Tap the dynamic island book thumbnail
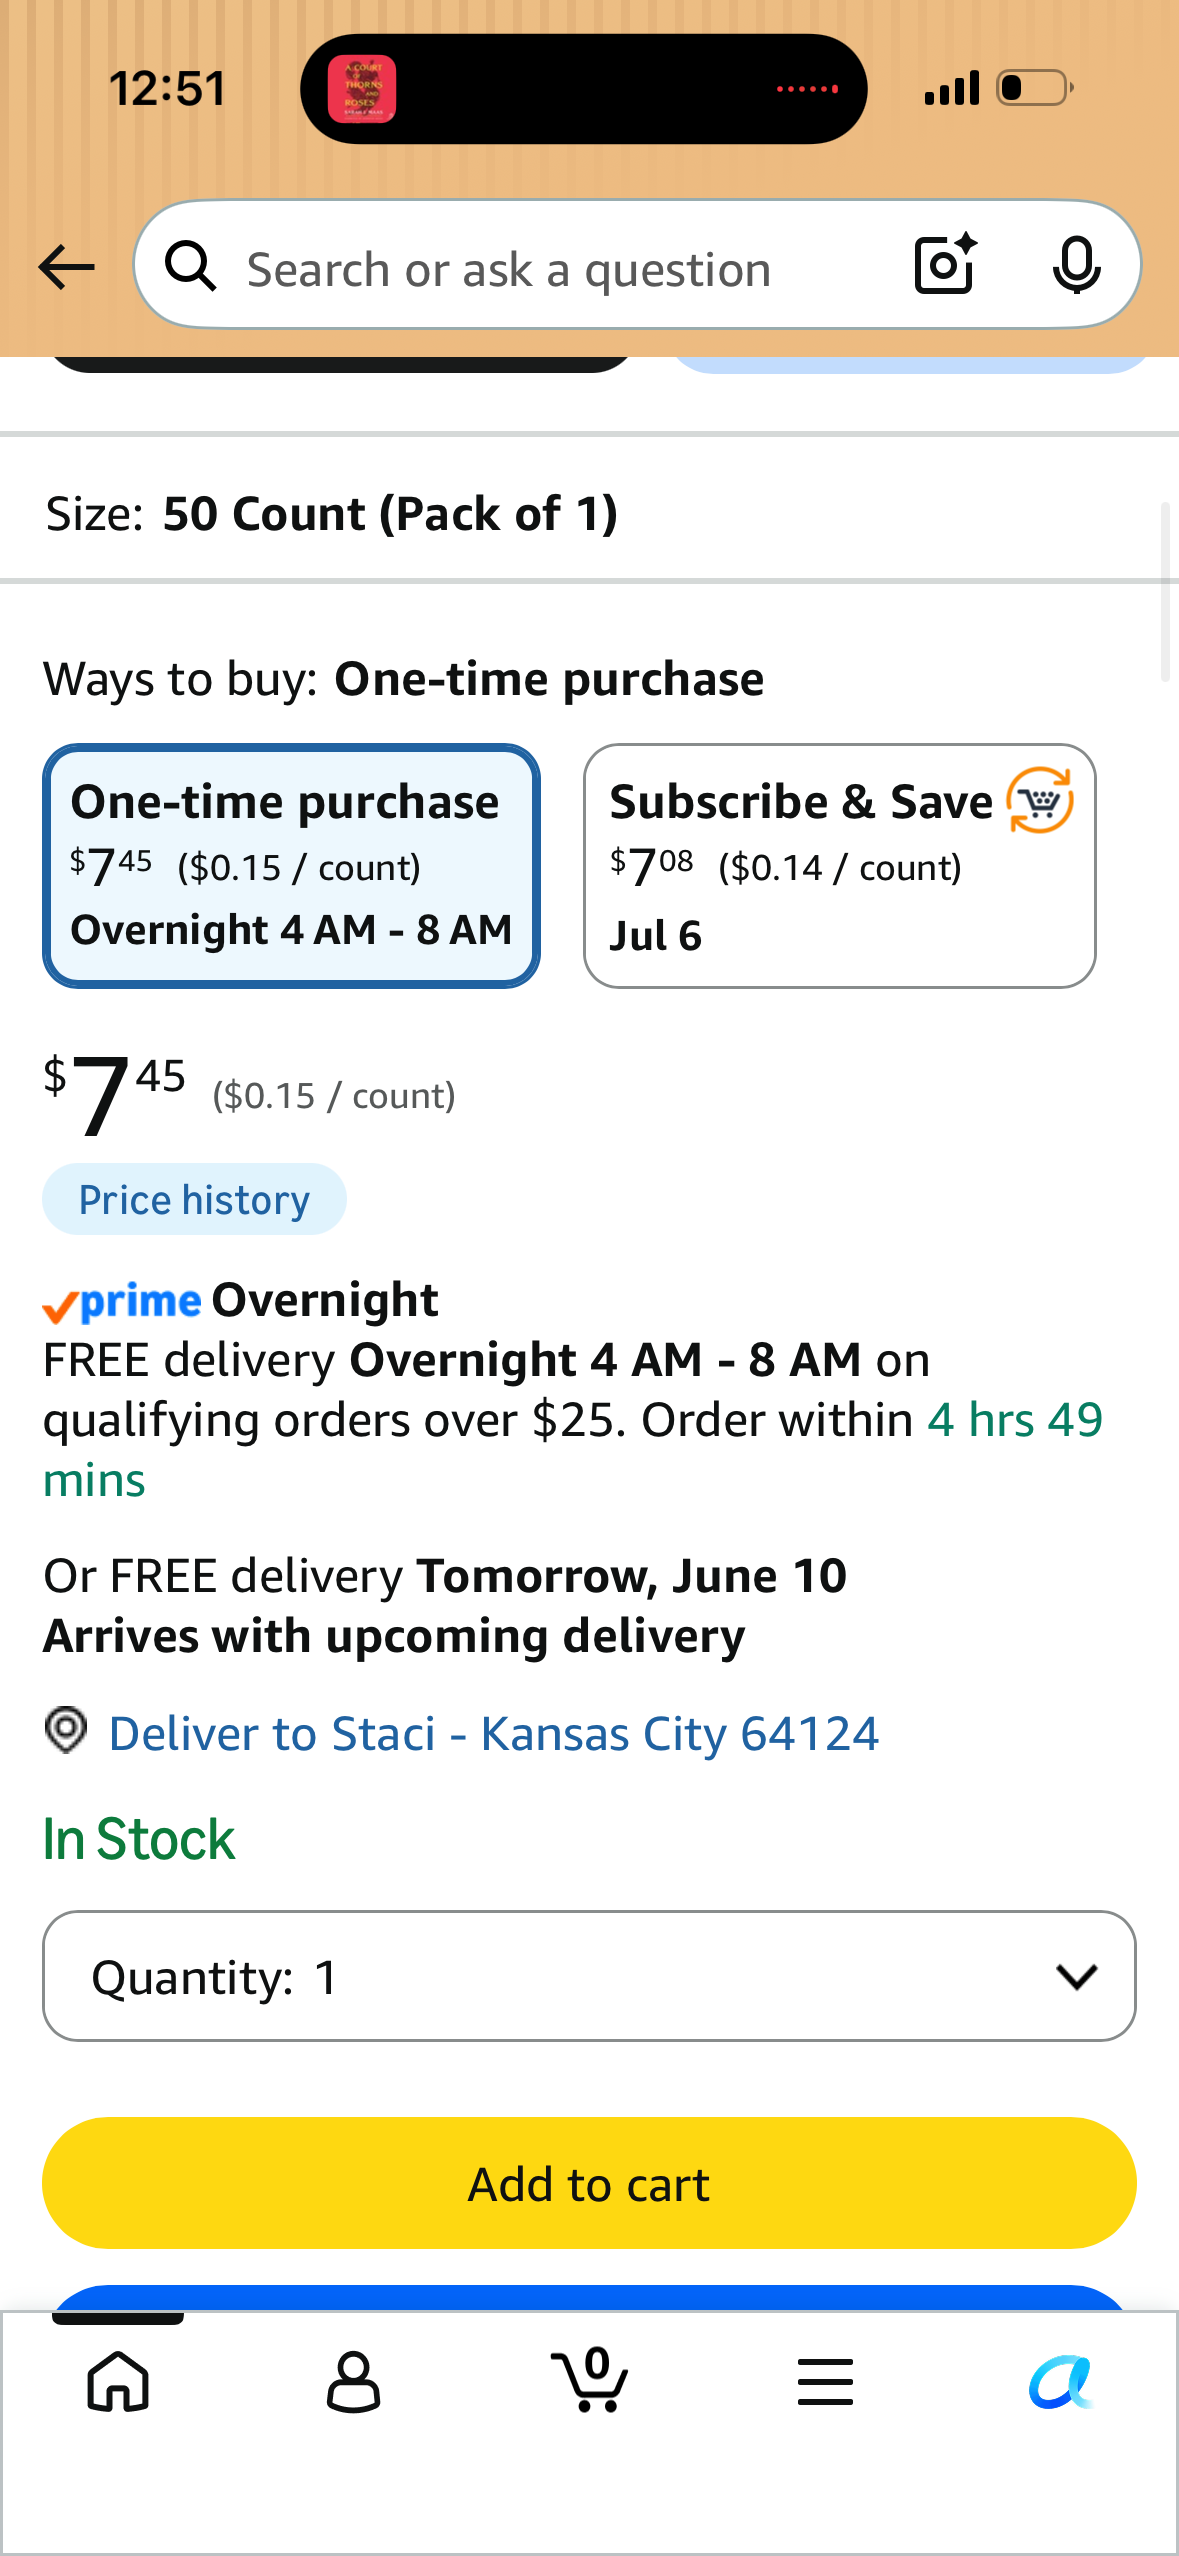Image resolution: width=1179 pixels, height=2556 pixels. pyautogui.click(x=362, y=89)
